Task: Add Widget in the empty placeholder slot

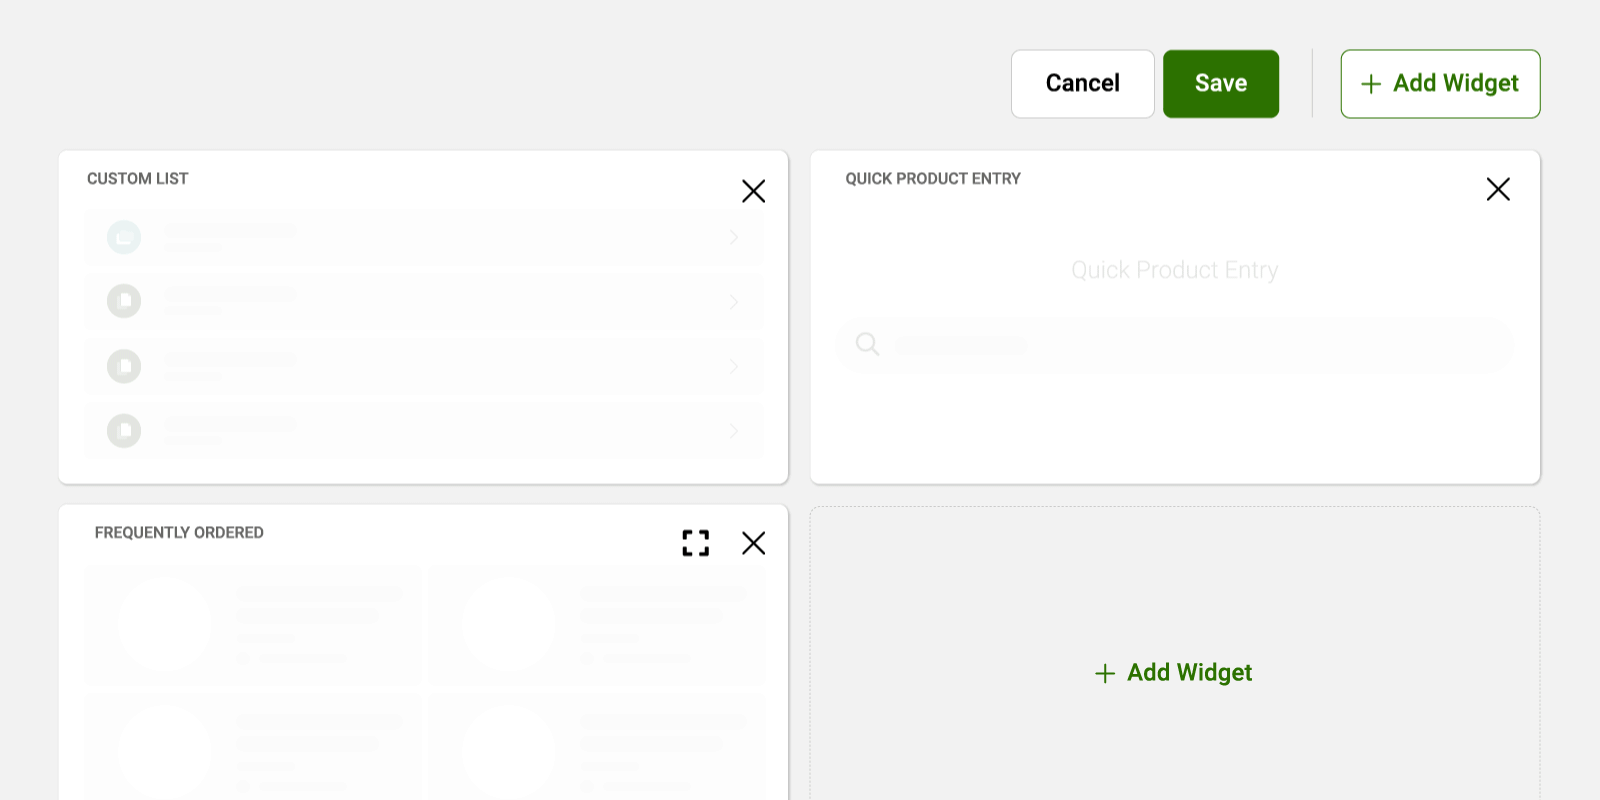Action: (1174, 673)
